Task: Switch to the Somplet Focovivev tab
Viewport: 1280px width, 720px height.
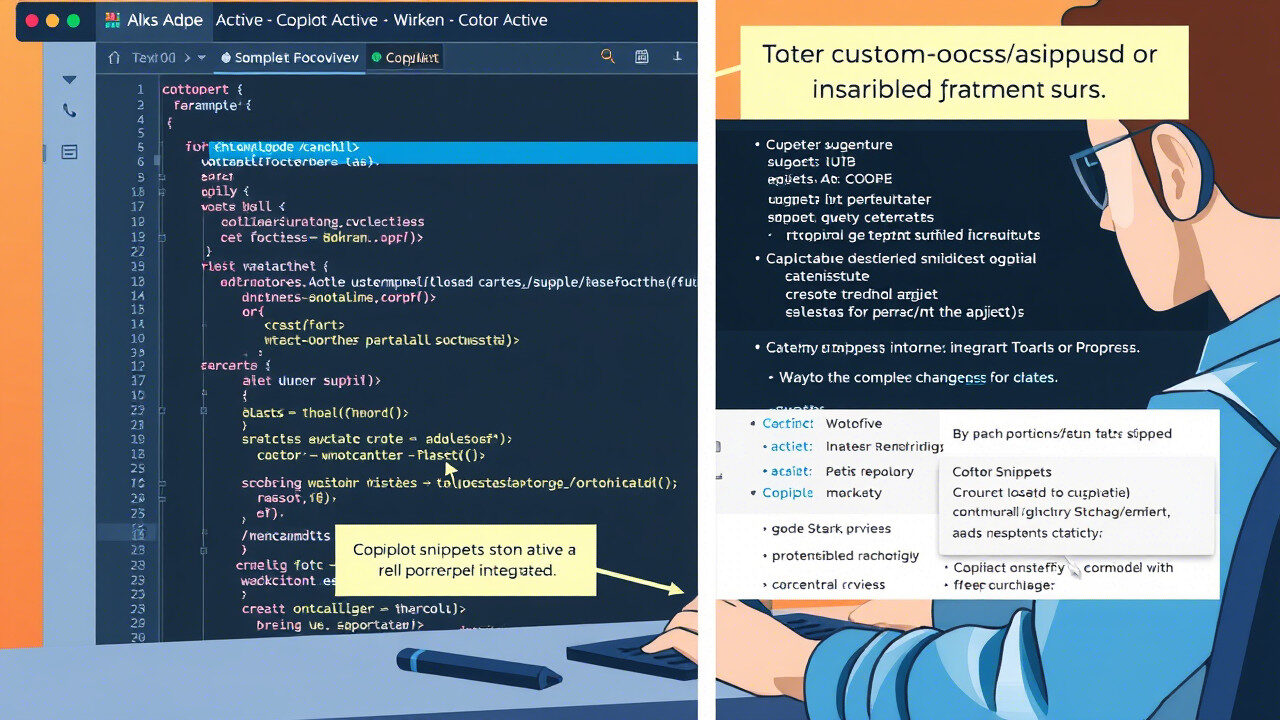Action: pos(290,58)
